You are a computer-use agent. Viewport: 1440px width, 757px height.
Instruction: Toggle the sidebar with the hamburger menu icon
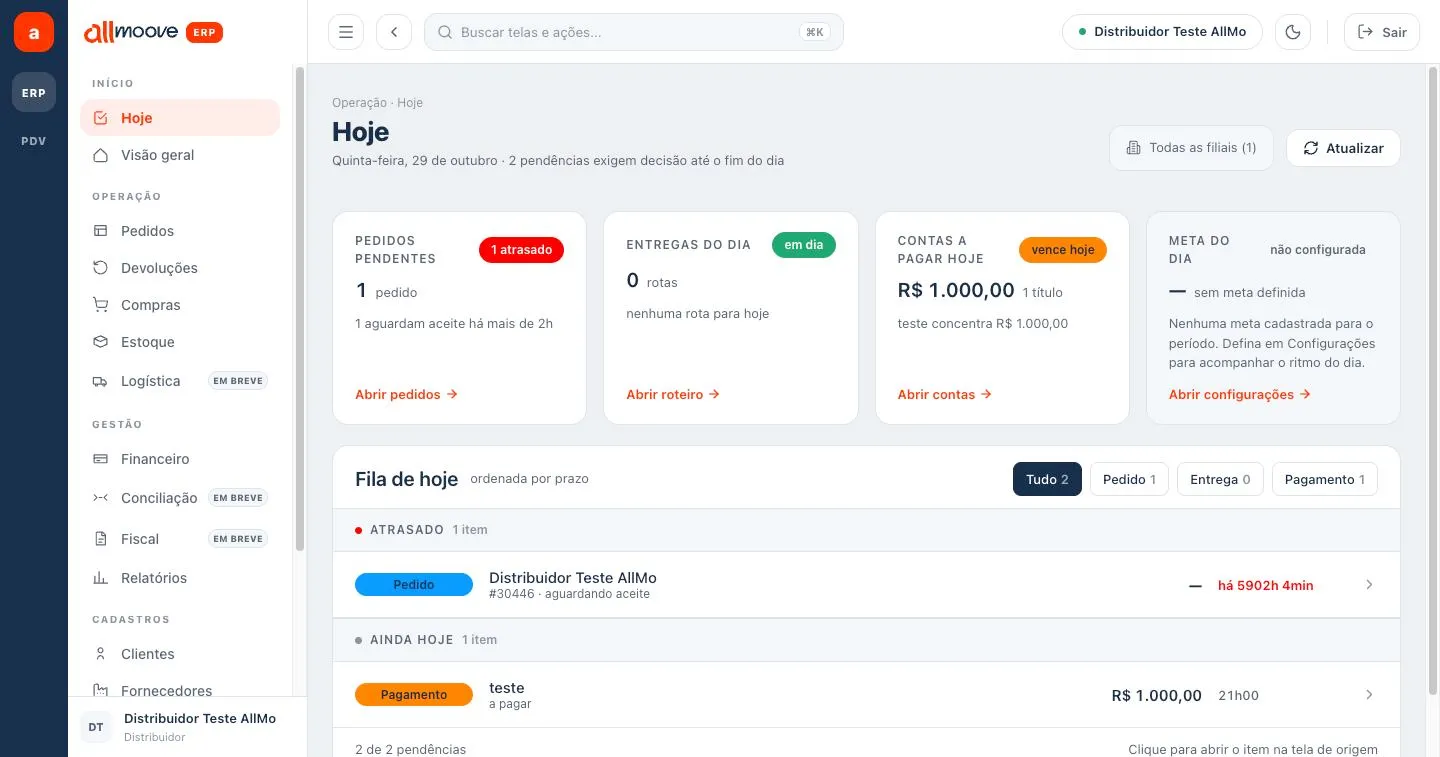pos(346,32)
